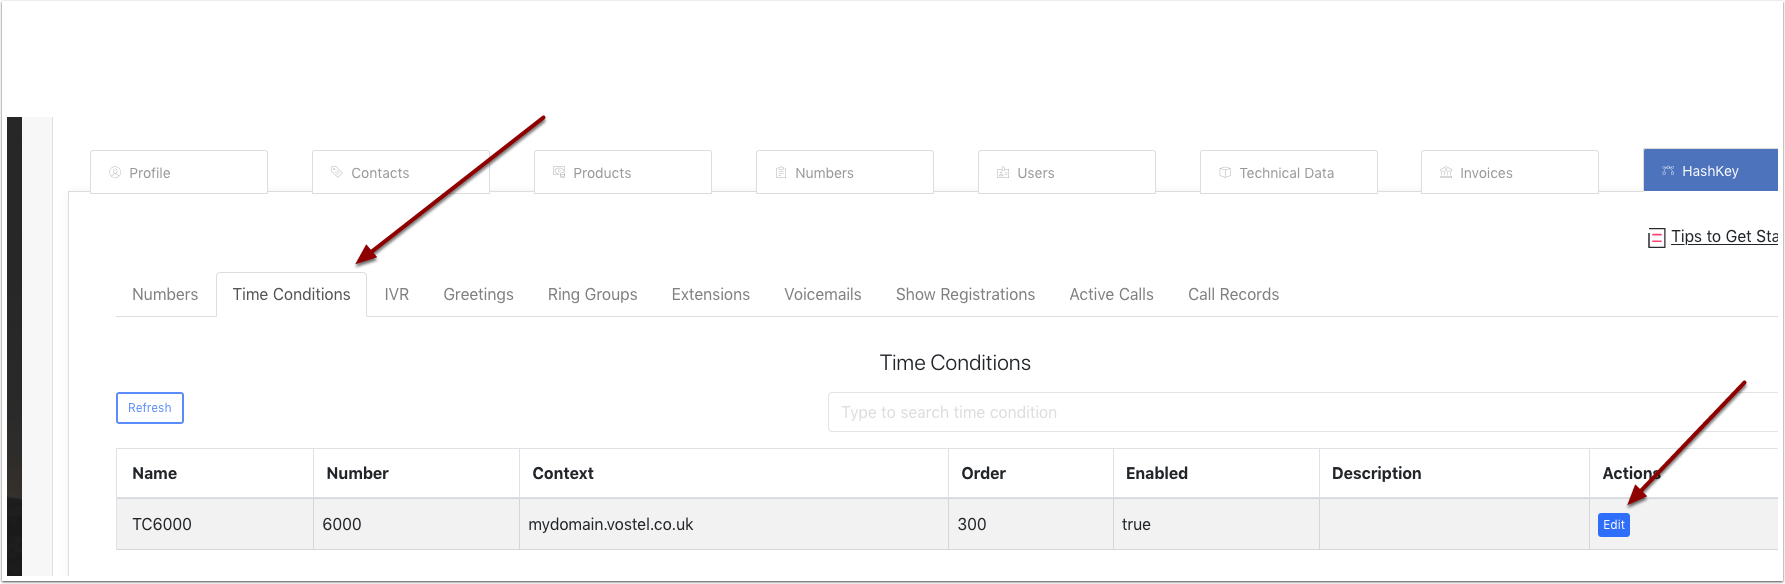1785x584 pixels.
Task: Select the Time Conditions sub-tab
Action: [x=291, y=294]
